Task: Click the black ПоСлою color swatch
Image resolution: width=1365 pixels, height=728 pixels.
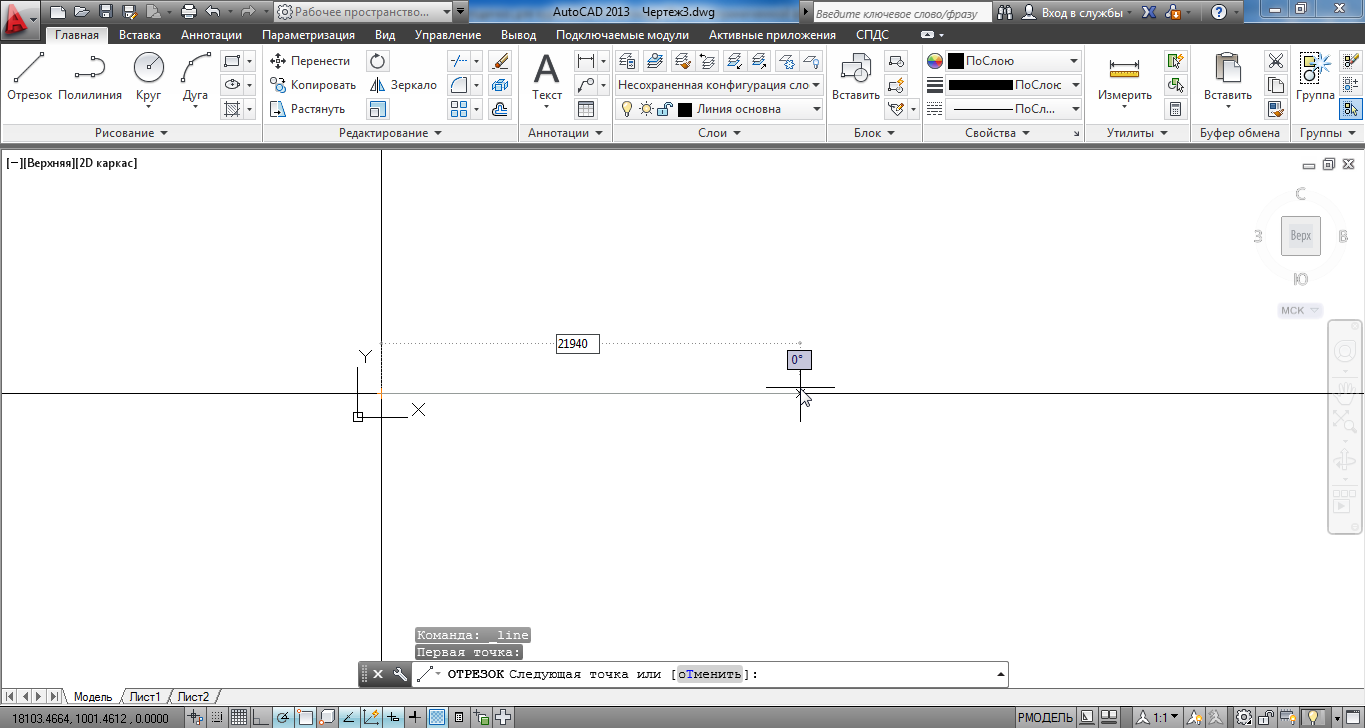Action: (x=956, y=61)
